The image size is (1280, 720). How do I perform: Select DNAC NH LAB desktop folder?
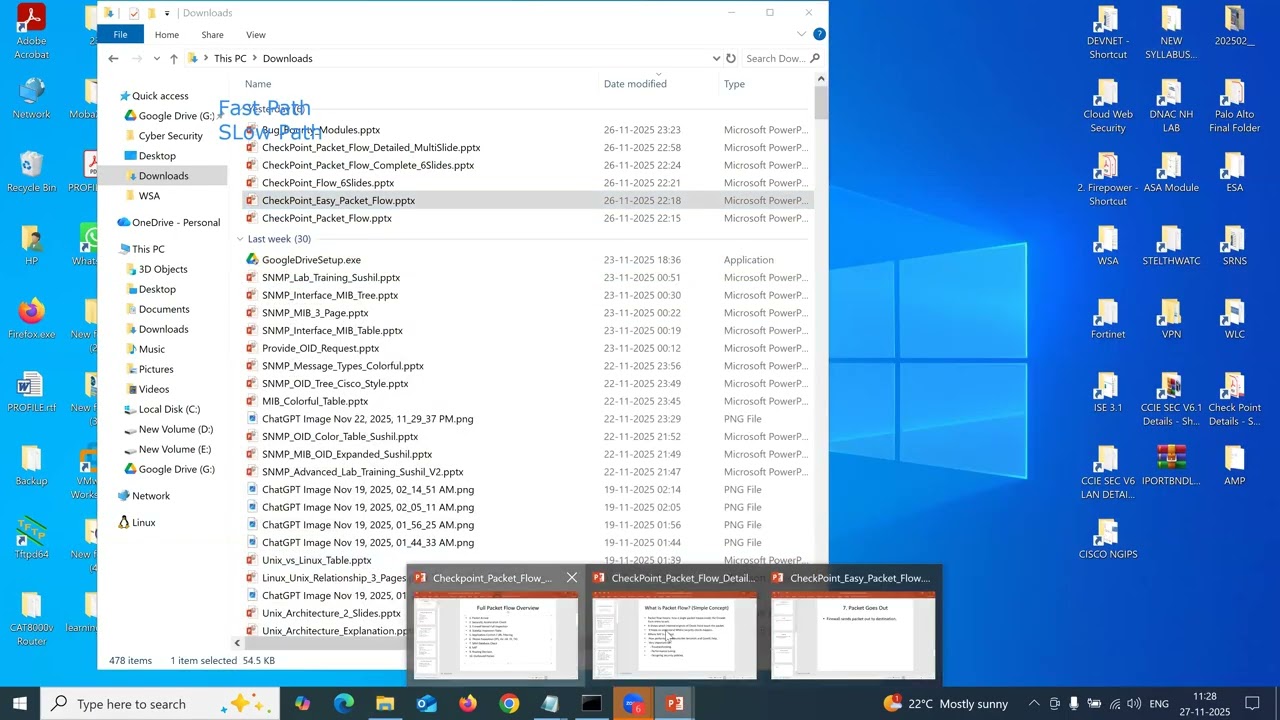[x=1171, y=105]
